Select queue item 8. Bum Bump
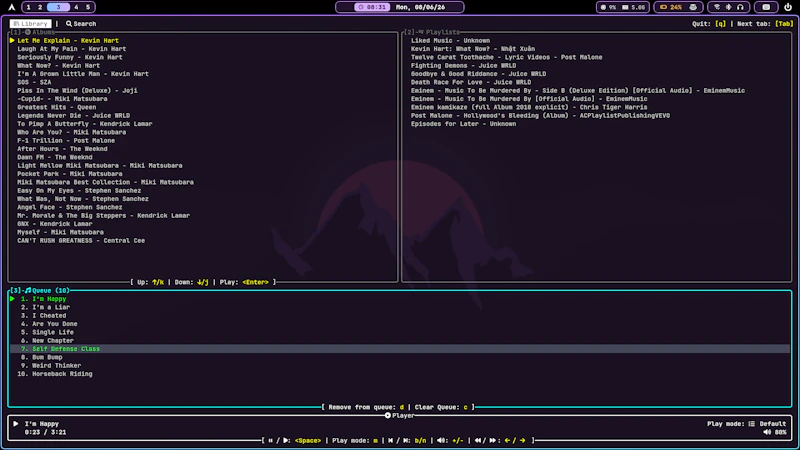Viewport: 800px width, 450px height. pos(41,357)
